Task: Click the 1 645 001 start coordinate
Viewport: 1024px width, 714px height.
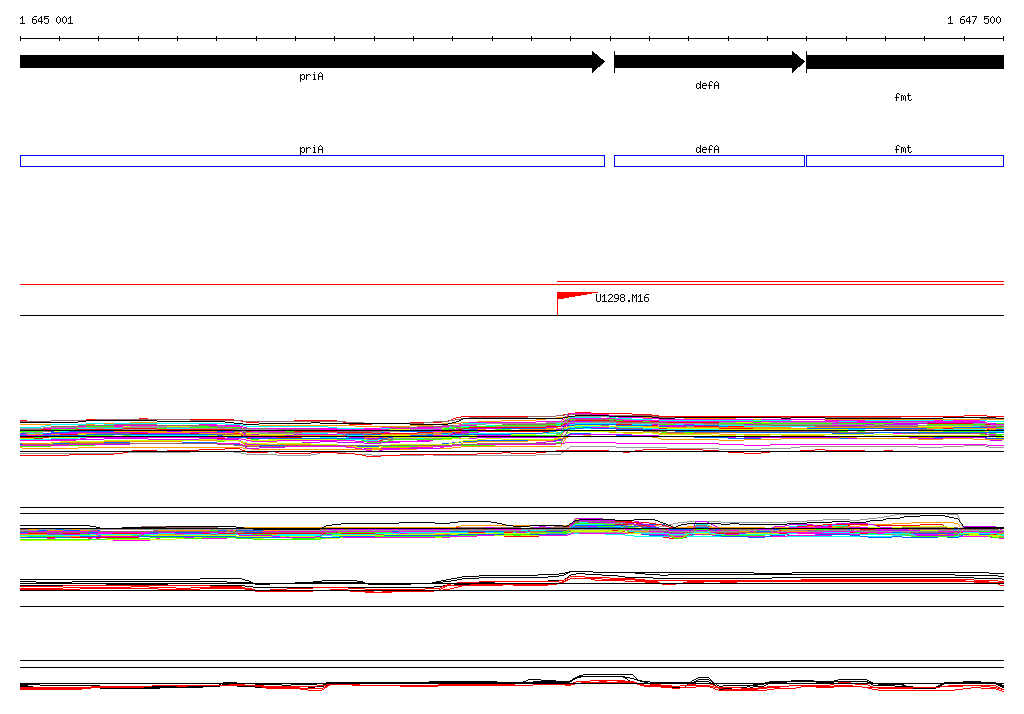Action: point(46,20)
